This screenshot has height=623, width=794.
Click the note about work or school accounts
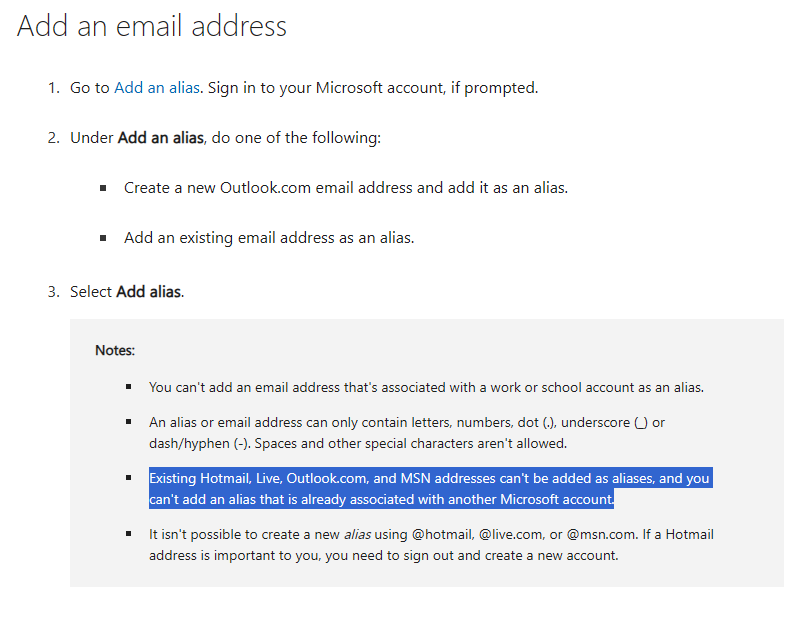pyautogui.click(x=426, y=387)
